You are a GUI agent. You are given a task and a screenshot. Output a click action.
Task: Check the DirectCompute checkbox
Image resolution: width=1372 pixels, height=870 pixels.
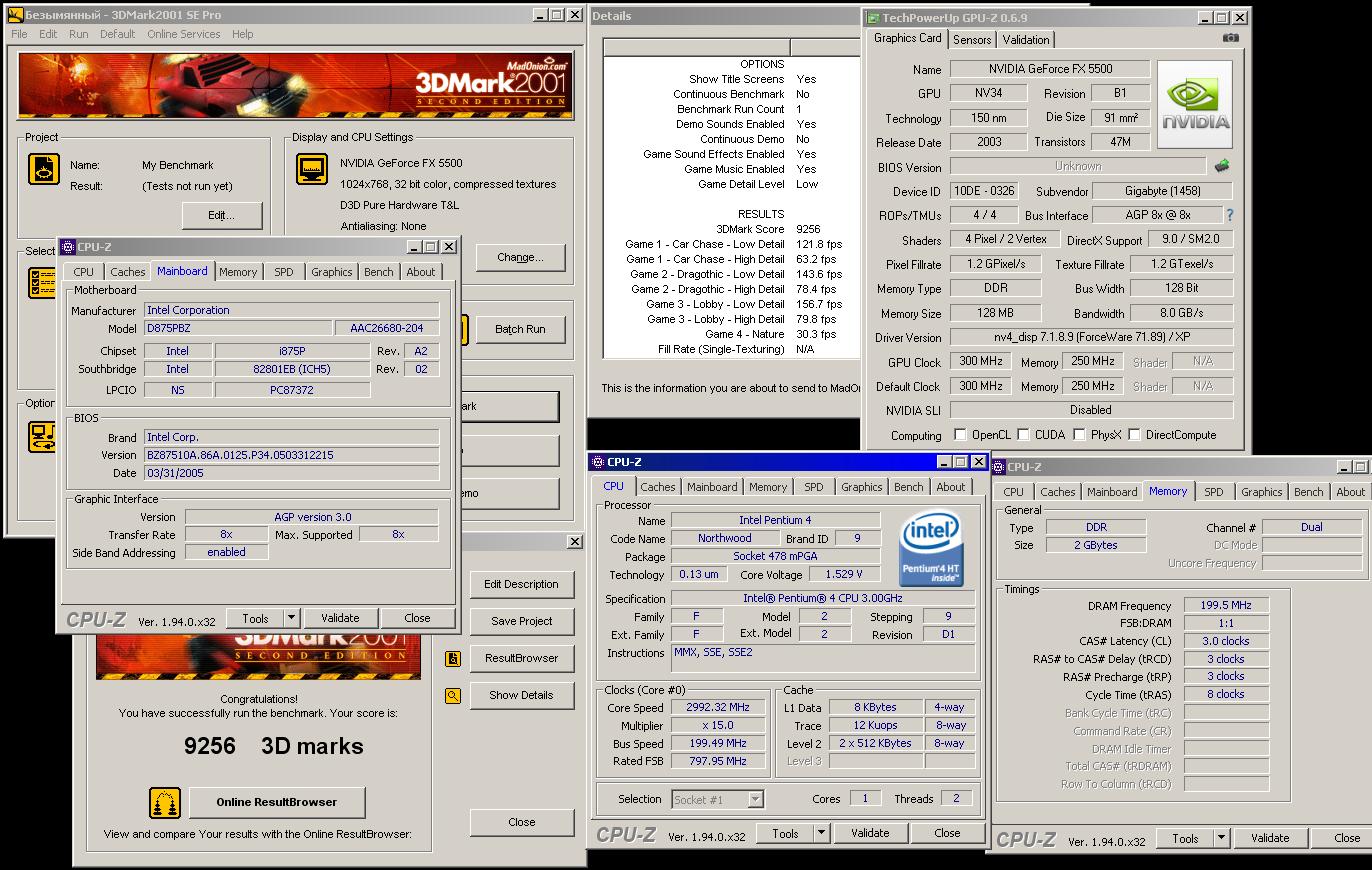1134,435
